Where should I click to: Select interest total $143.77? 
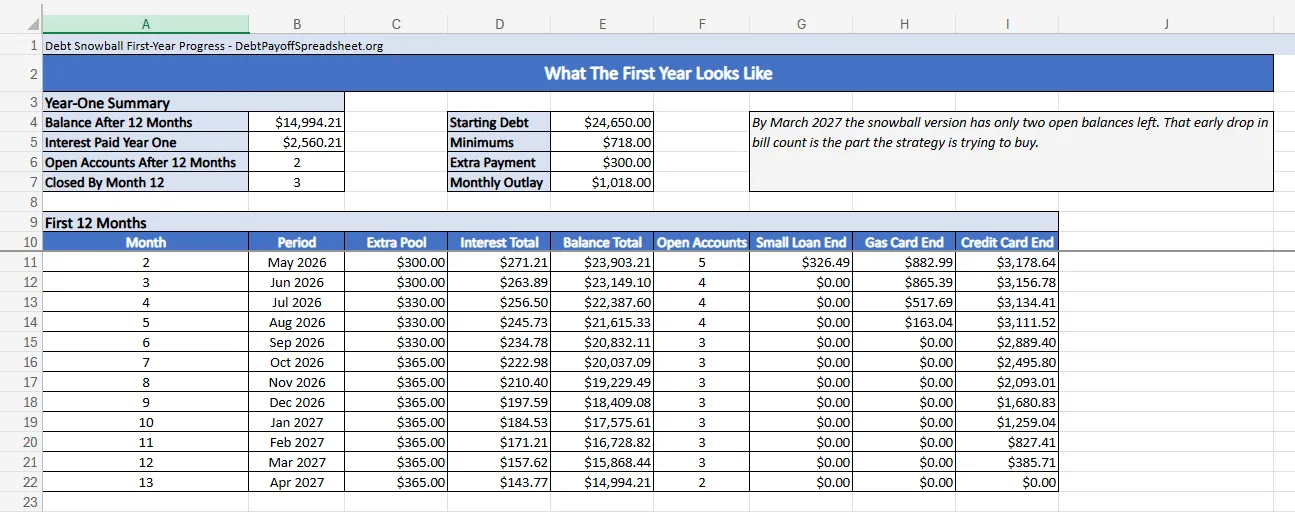[x=499, y=482]
